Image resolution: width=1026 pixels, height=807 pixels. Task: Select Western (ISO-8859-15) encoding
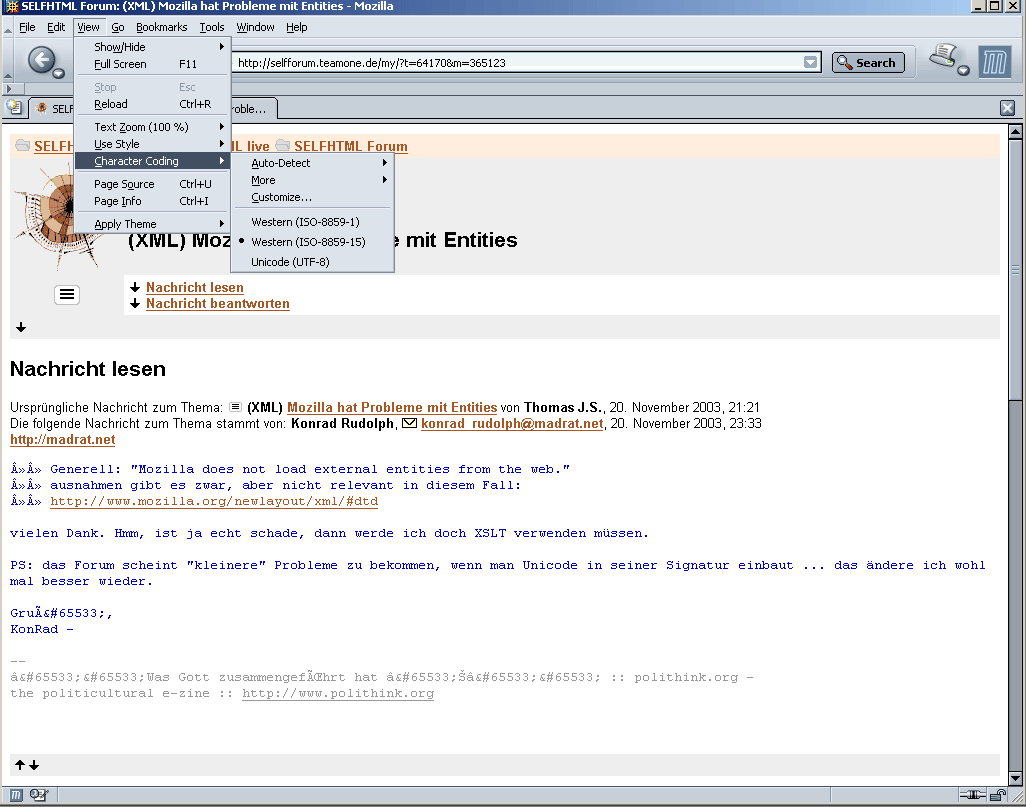pyautogui.click(x=307, y=242)
